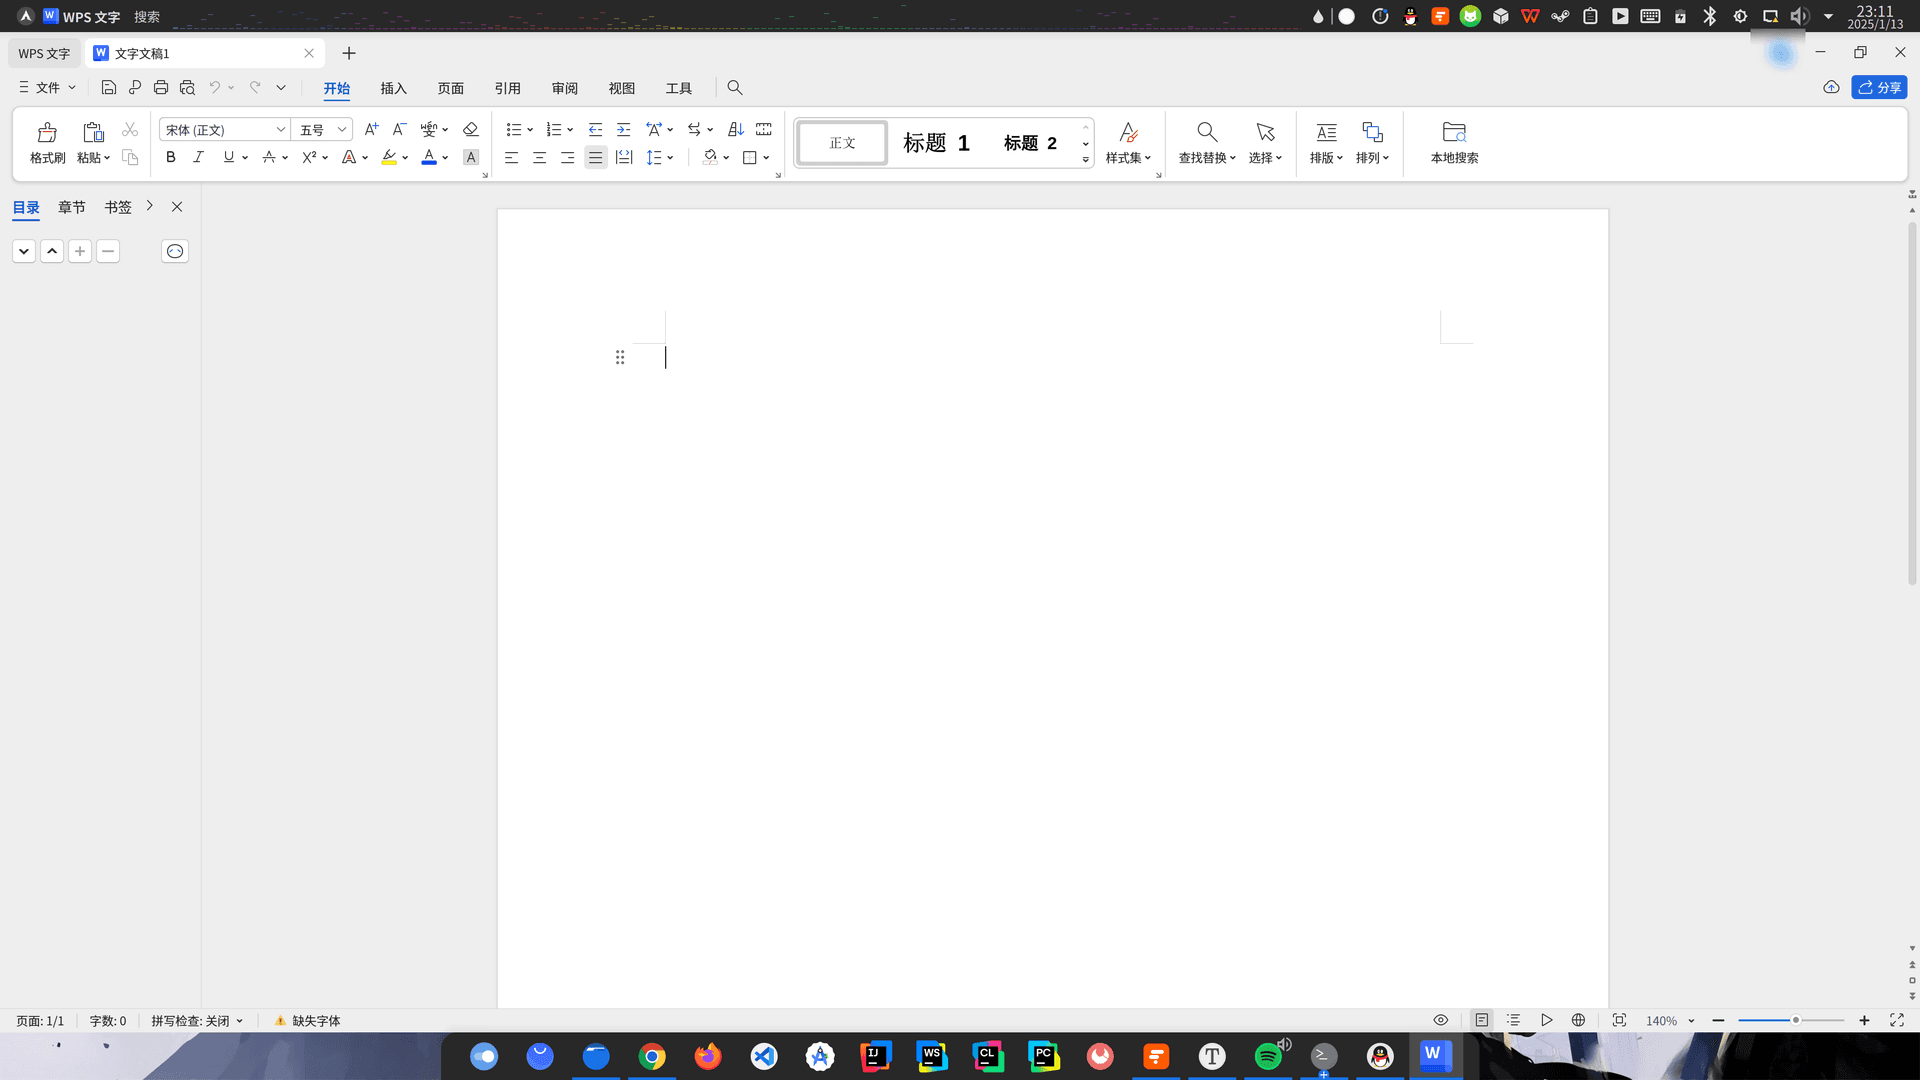Enable justified alignment

pos(595,157)
